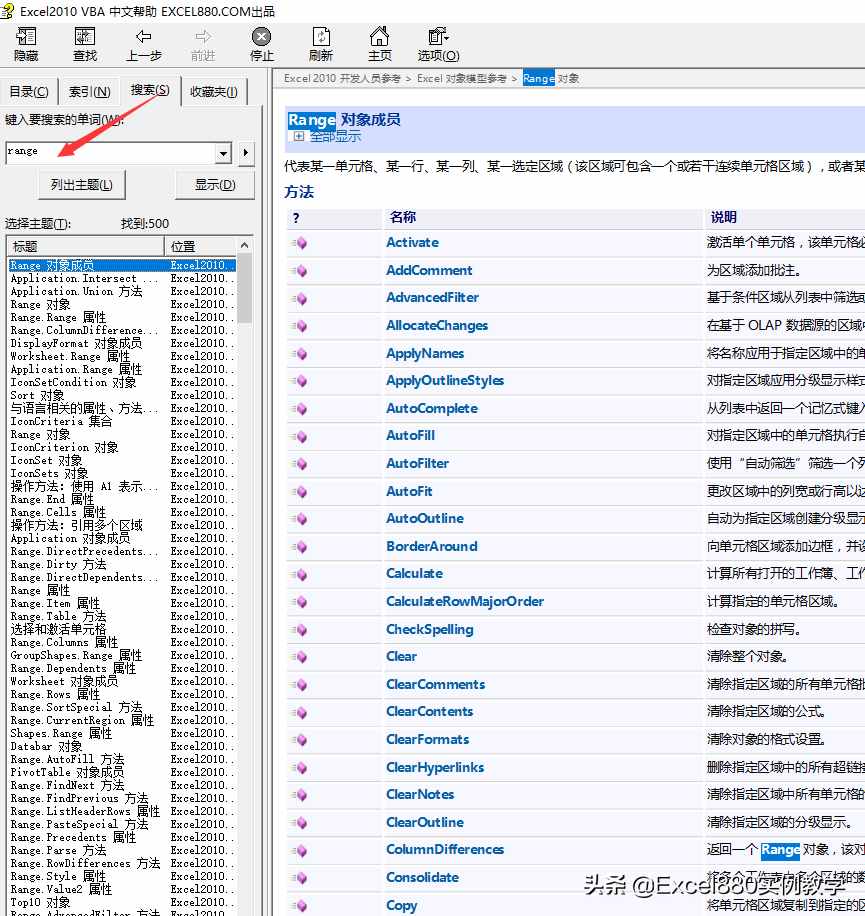The width and height of the screenshot is (865, 916).
Task: Open the ClearHyperlinks method link
Action: (x=435, y=767)
